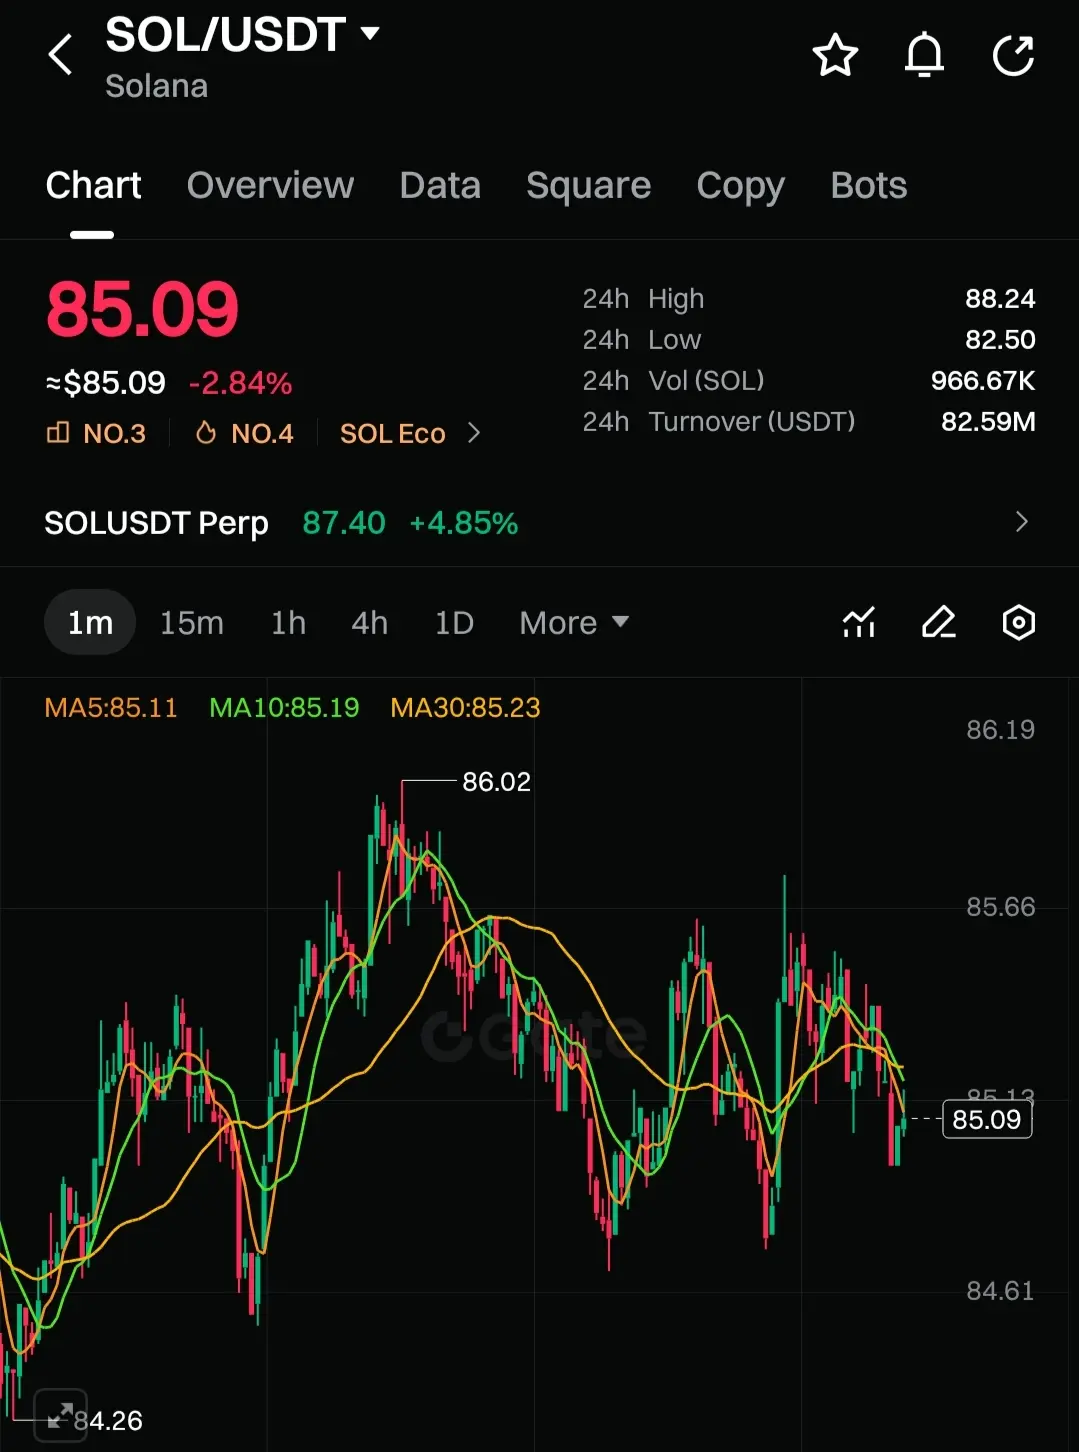
Task: Tap the 24h Turnover value 82.59M
Action: [x=988, y=422]
